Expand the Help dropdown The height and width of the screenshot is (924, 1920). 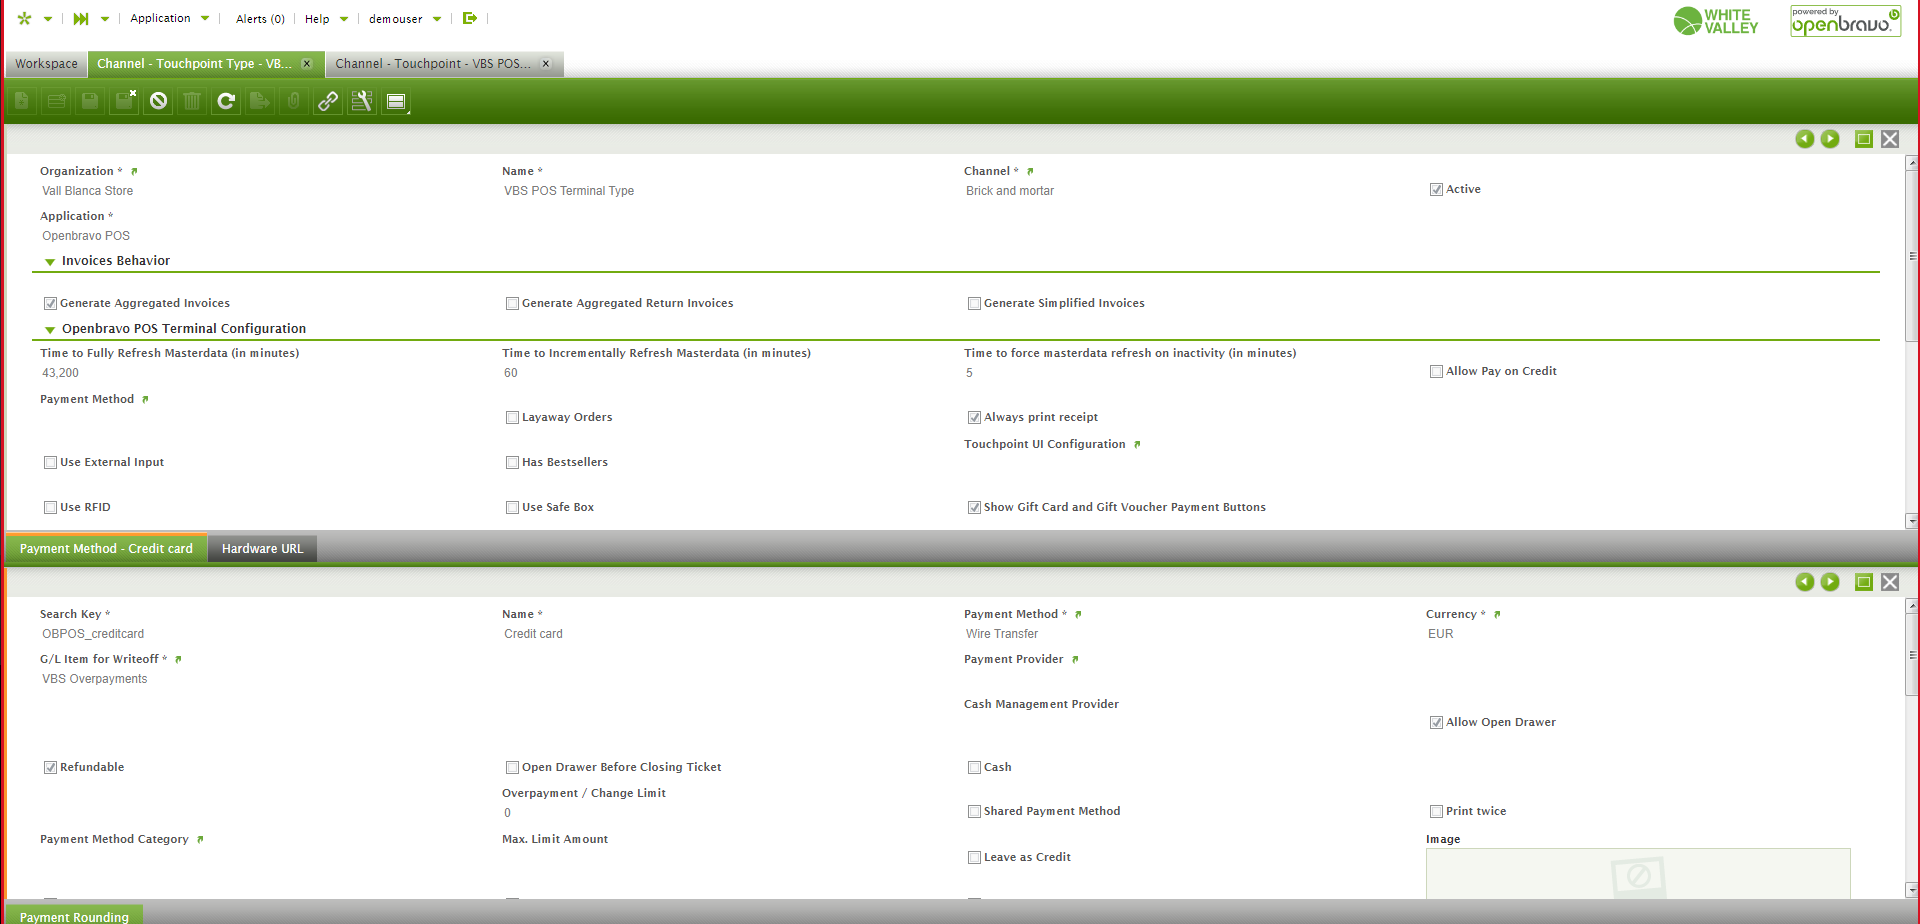pyautogui.click(x=344, y=19)
